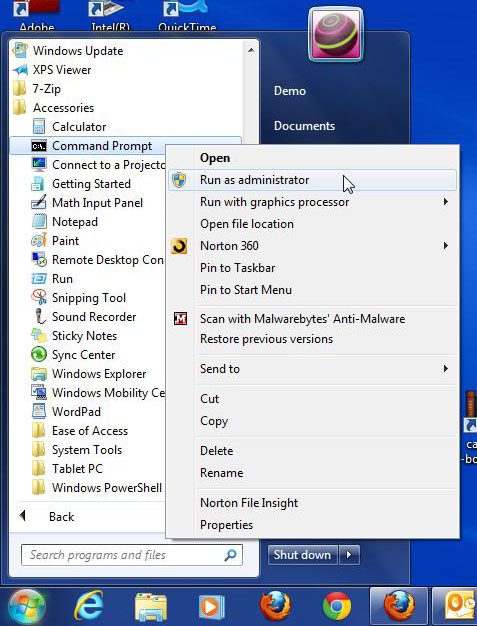Click the Notepad icon
This screenshot has width=477, height=626.
[39, 222]
